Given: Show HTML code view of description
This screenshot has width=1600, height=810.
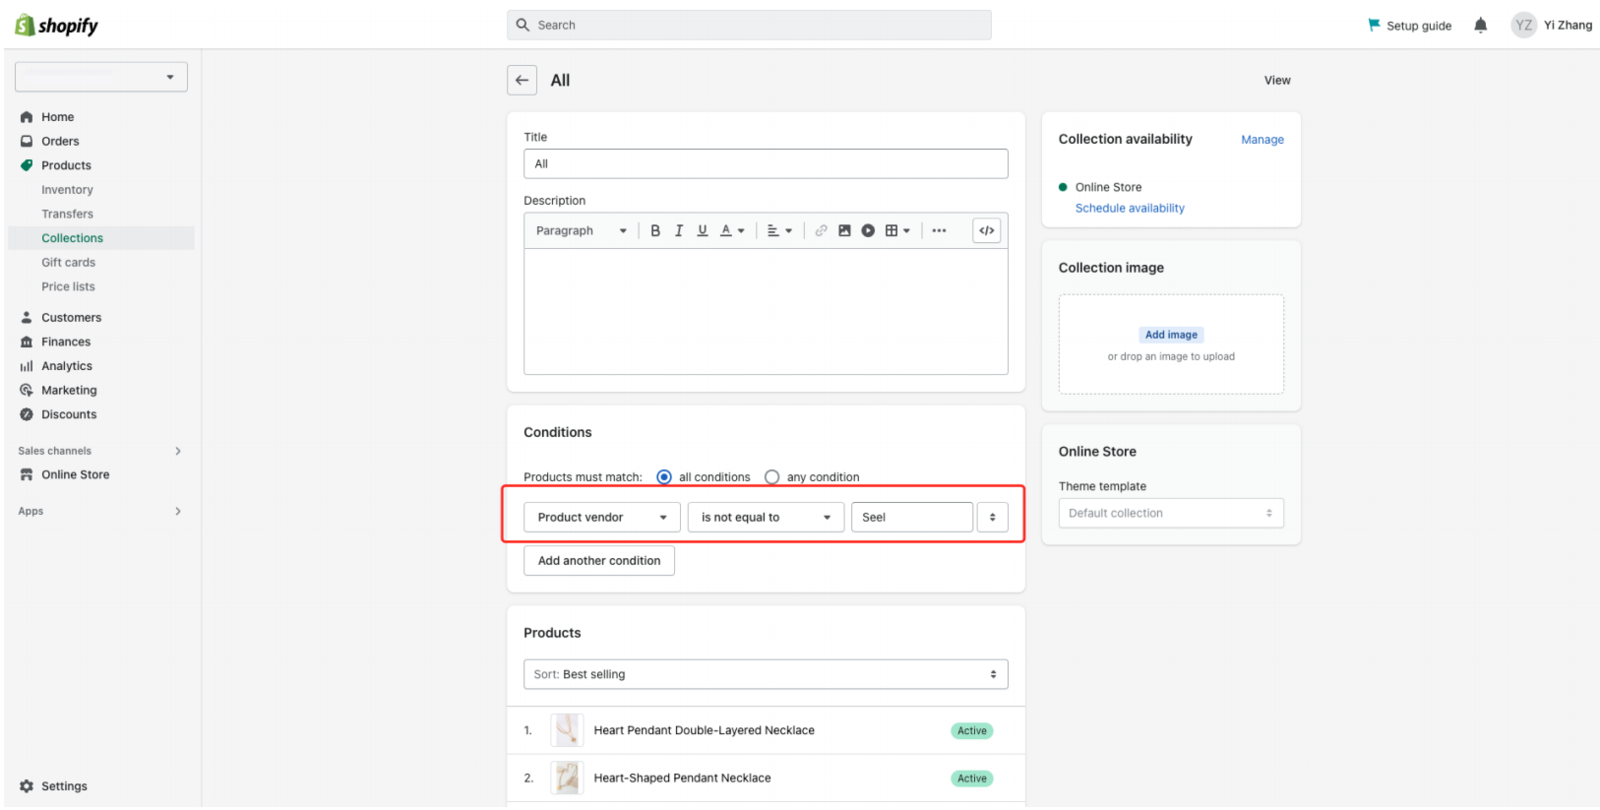Looking at the screenshot, I should coord(986,231).
